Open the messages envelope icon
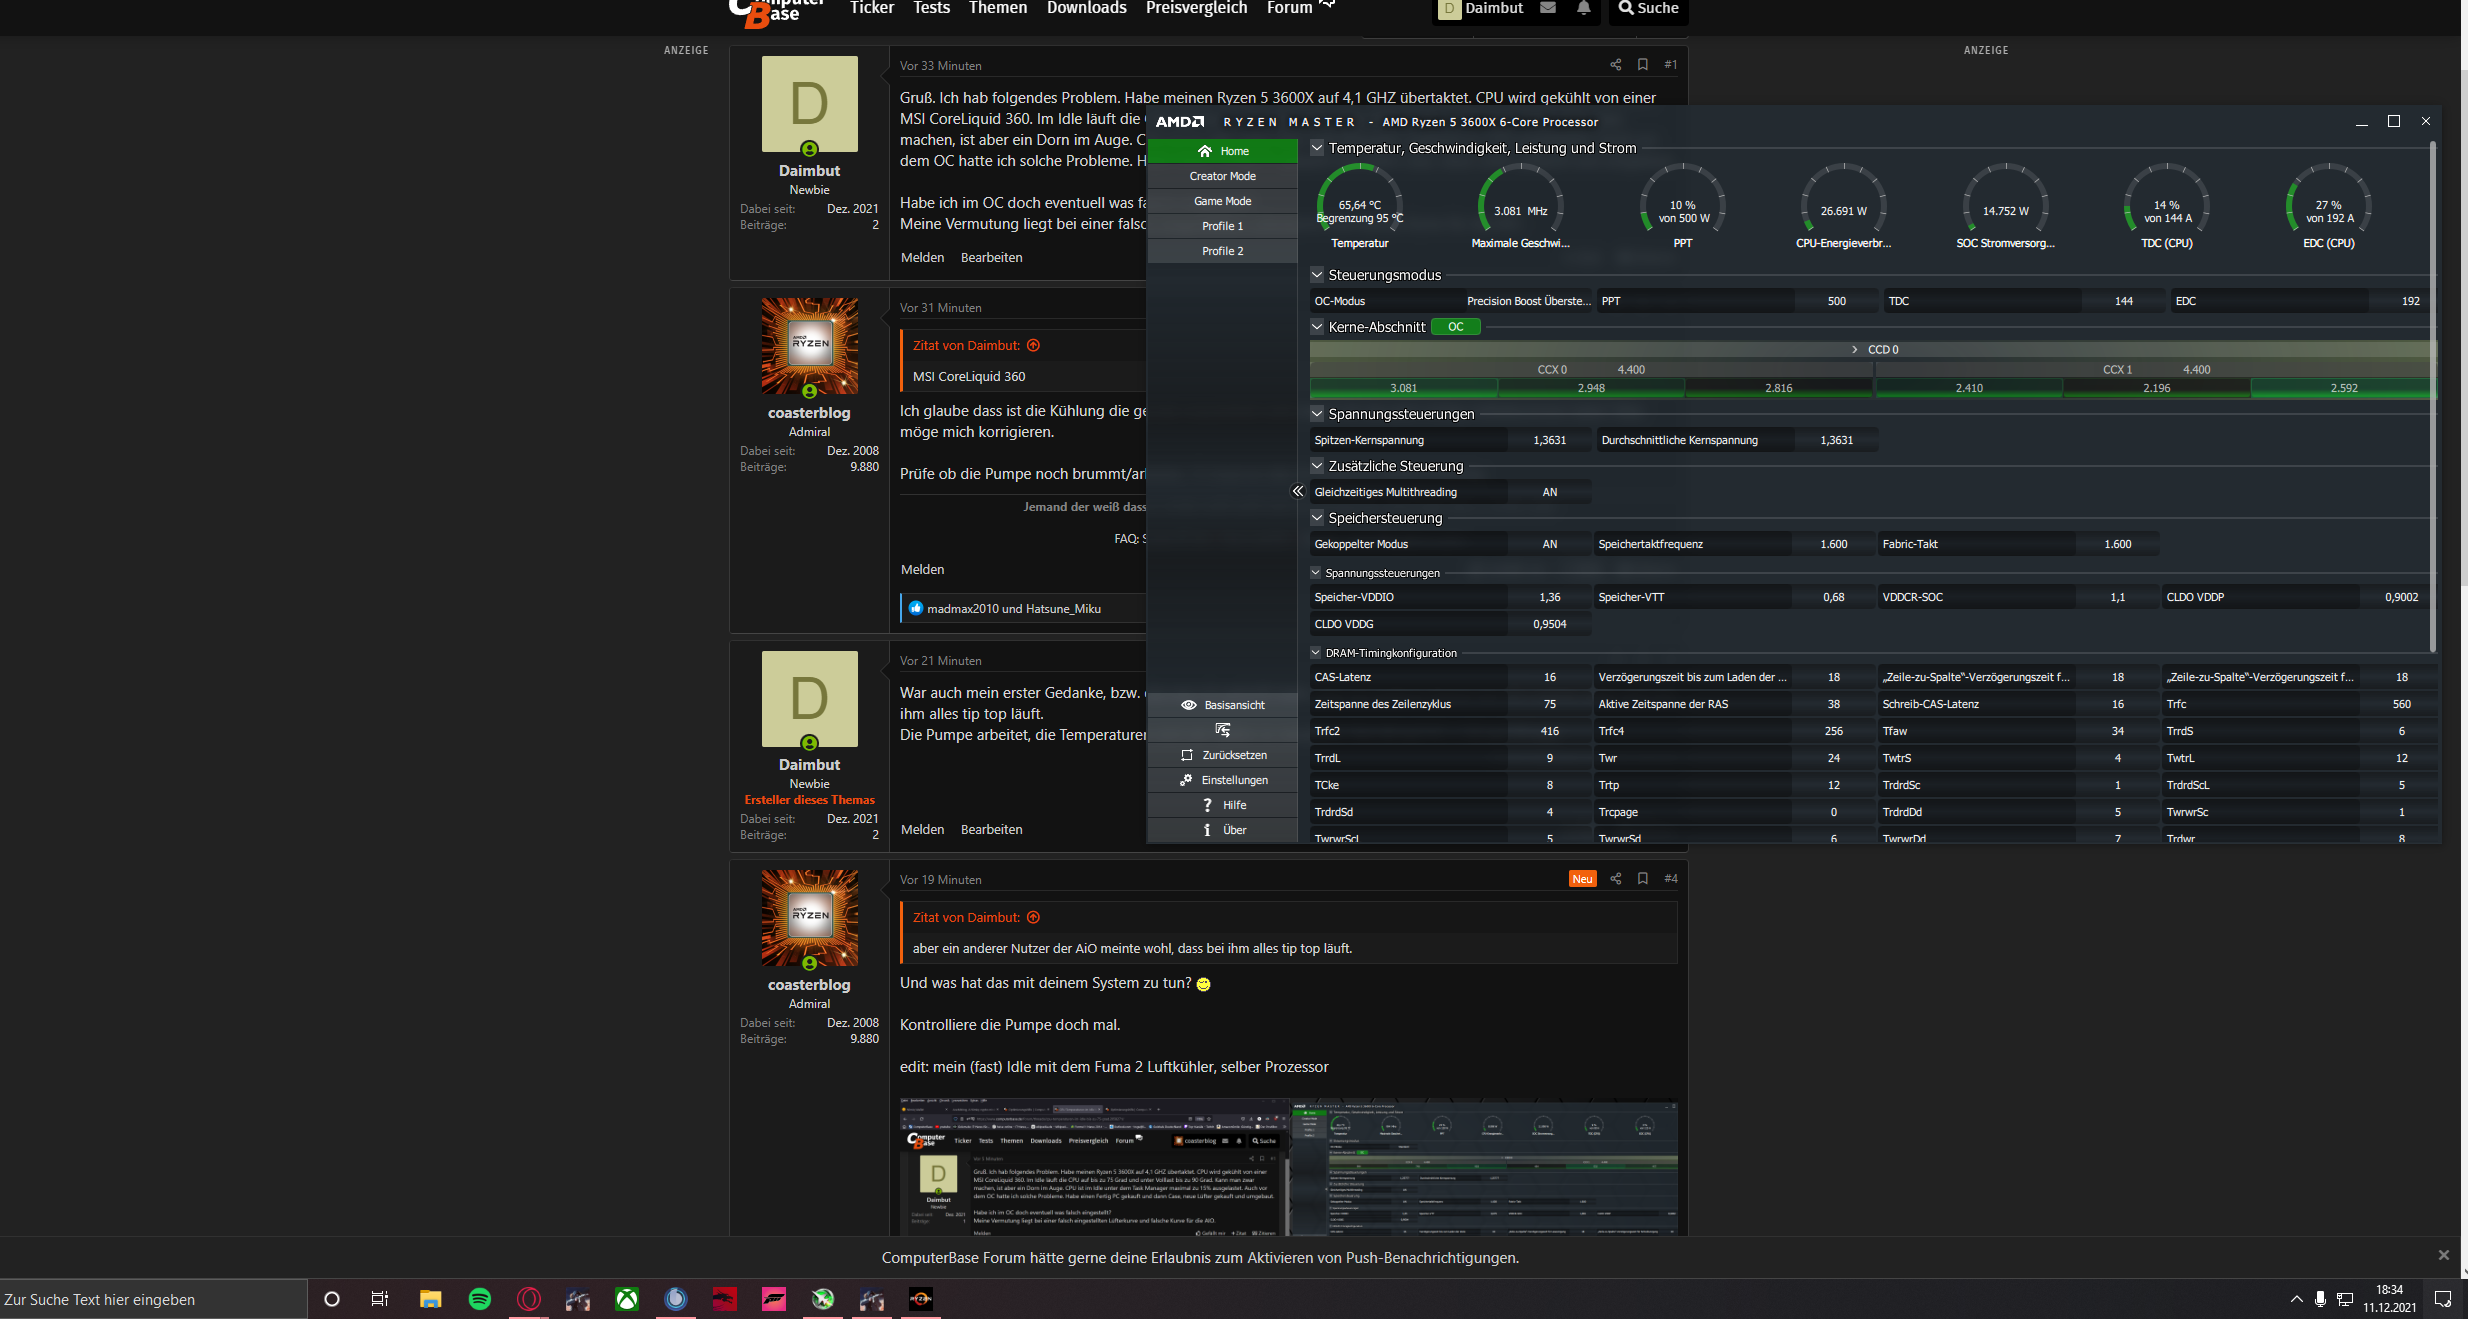This screenshot has width=2468, height=1319. point(1548,9)
